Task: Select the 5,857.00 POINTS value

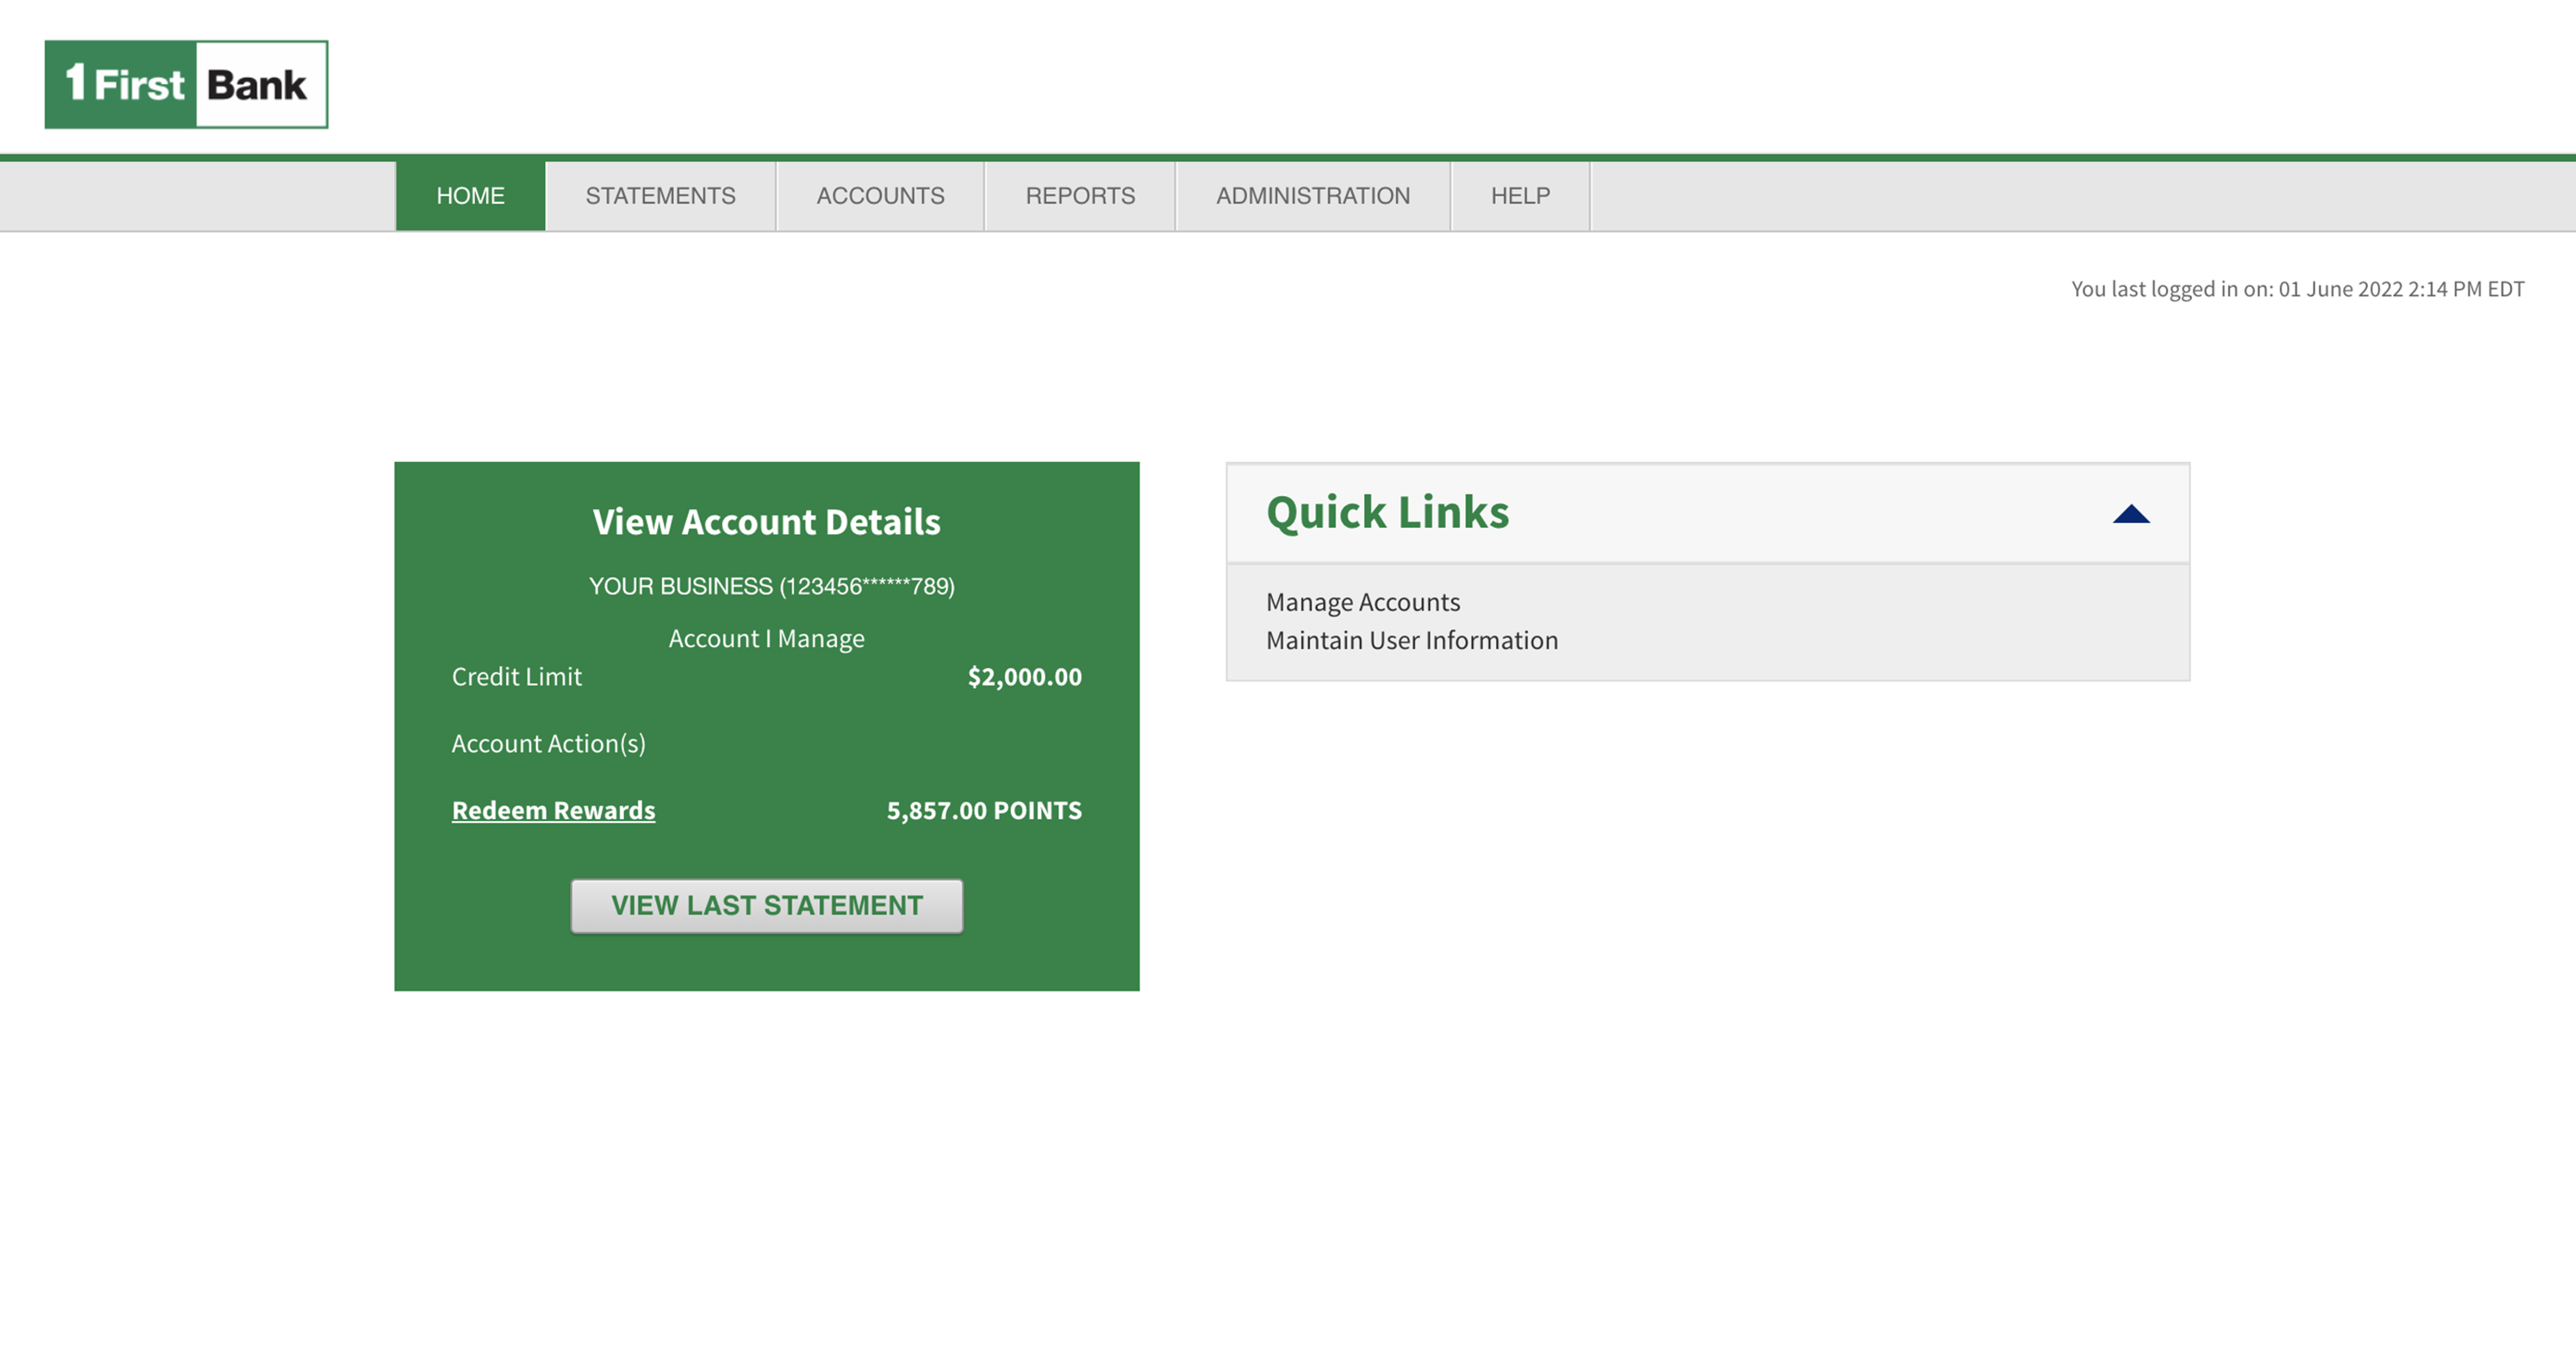Action: point(984,810)
